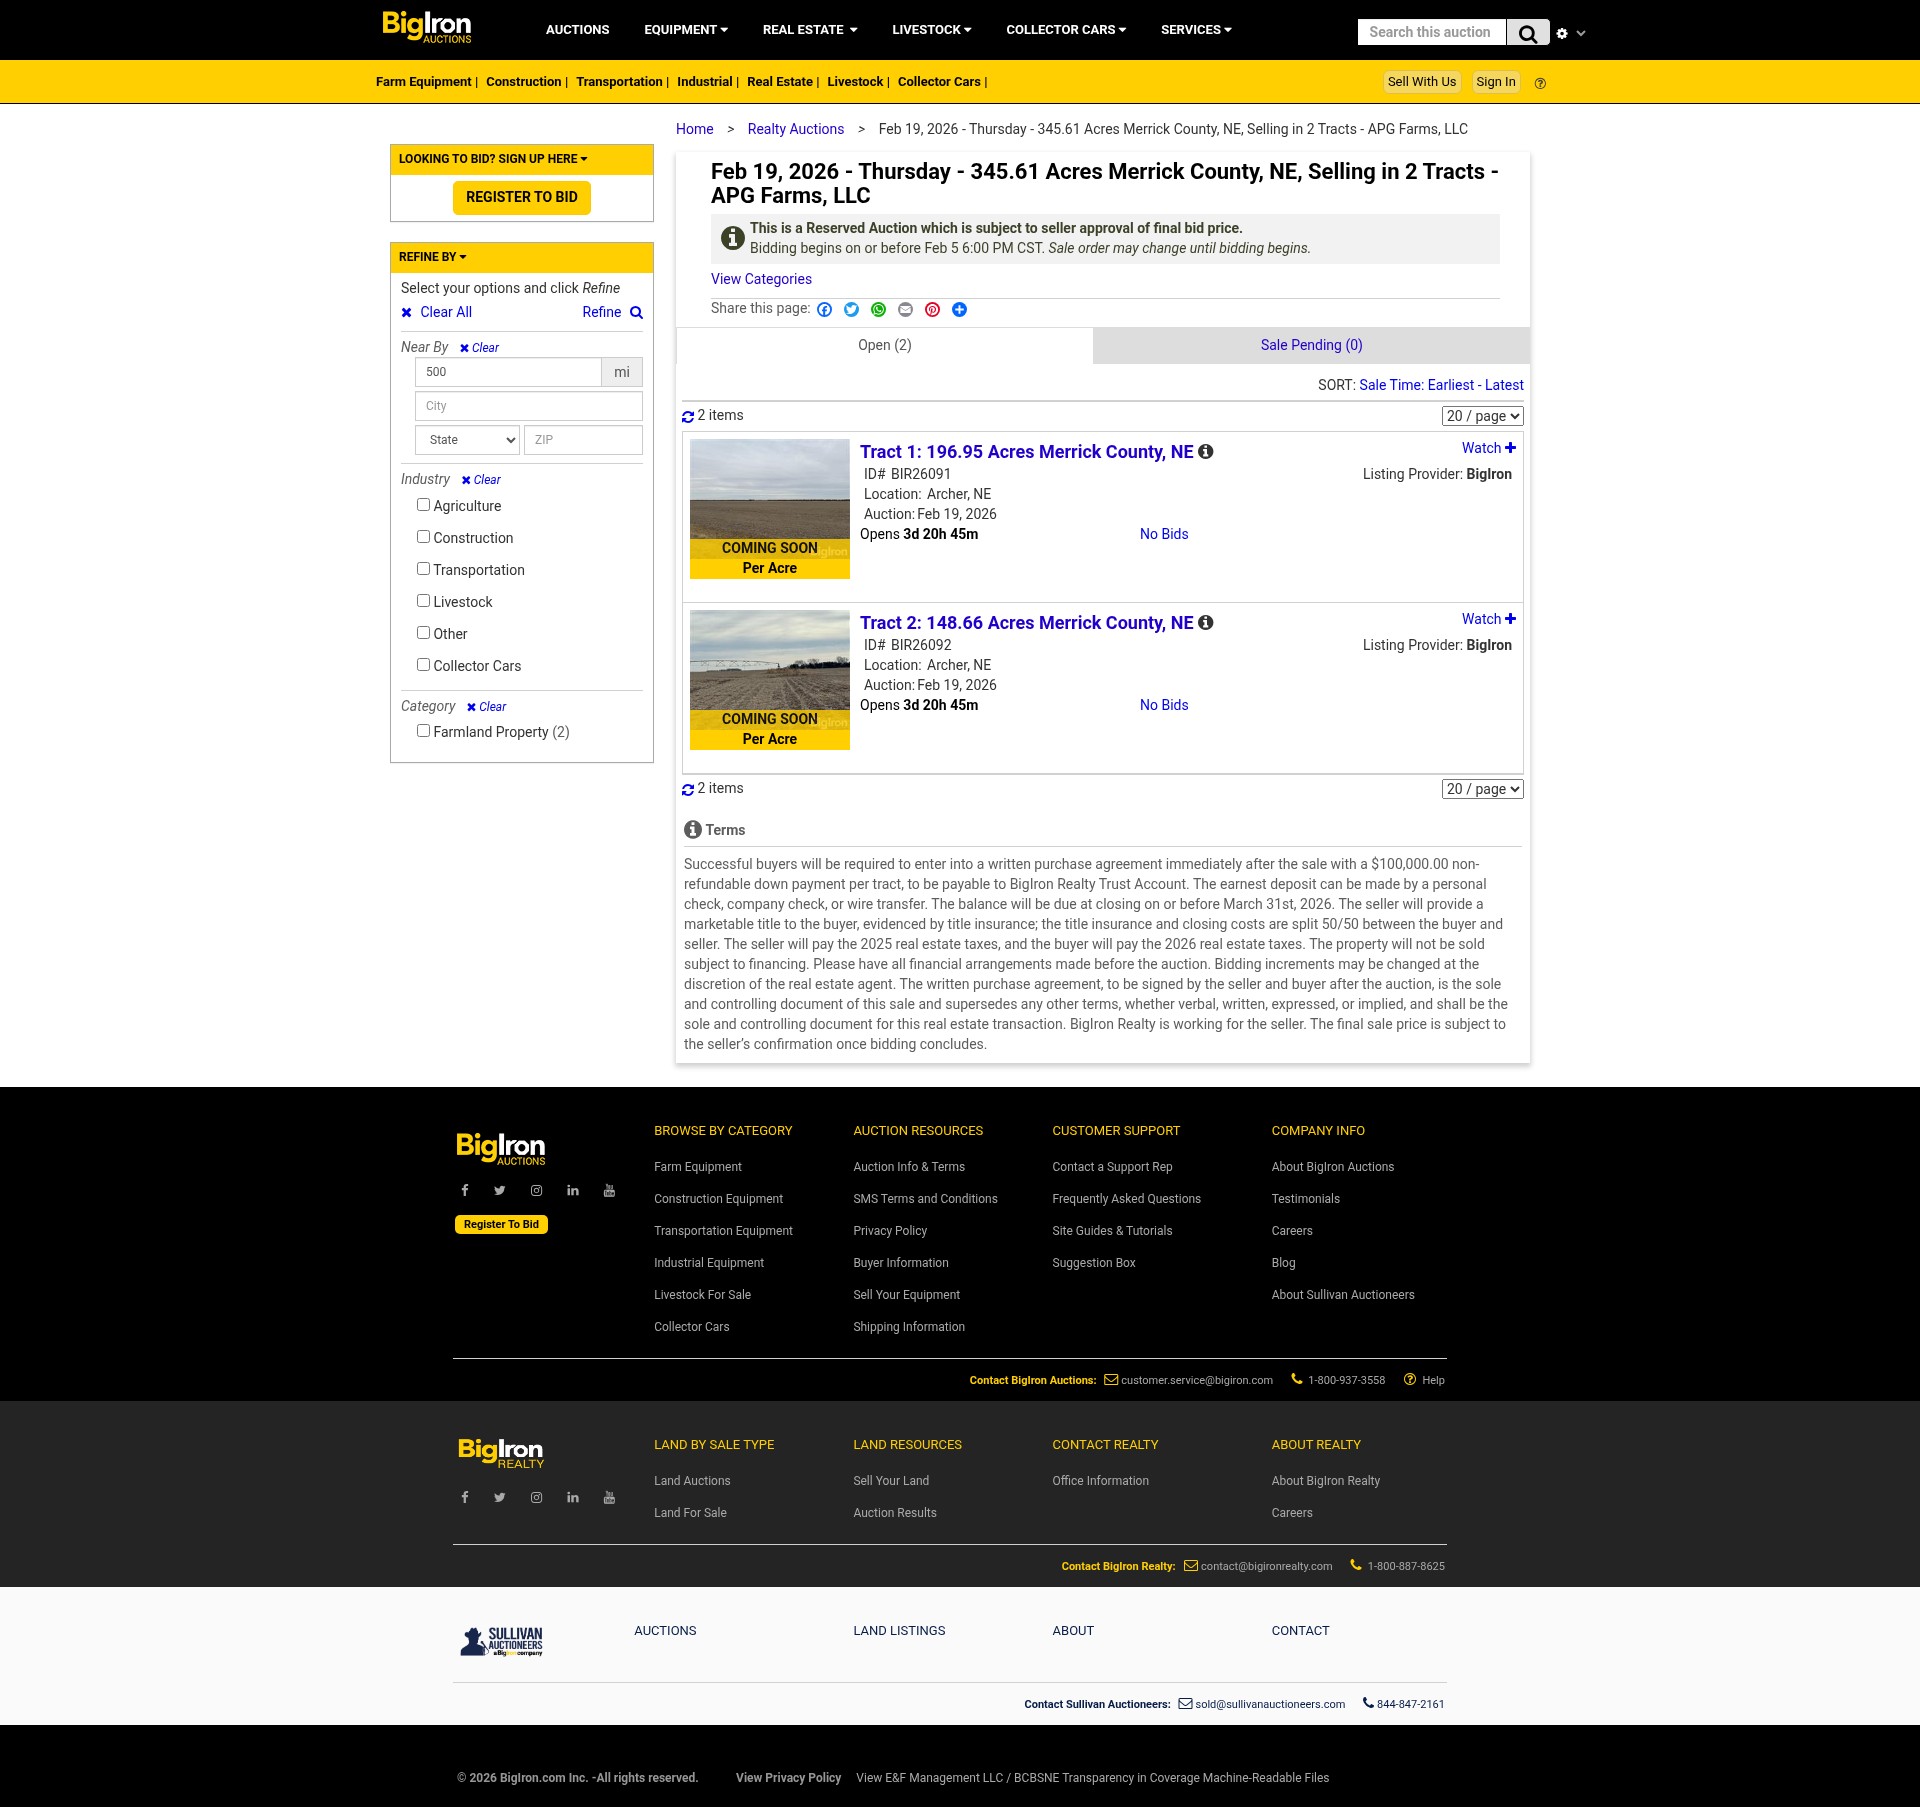This screenshot has width=1920, height=1807.
Task: Open the State dropdown
Action: (467, 440)
